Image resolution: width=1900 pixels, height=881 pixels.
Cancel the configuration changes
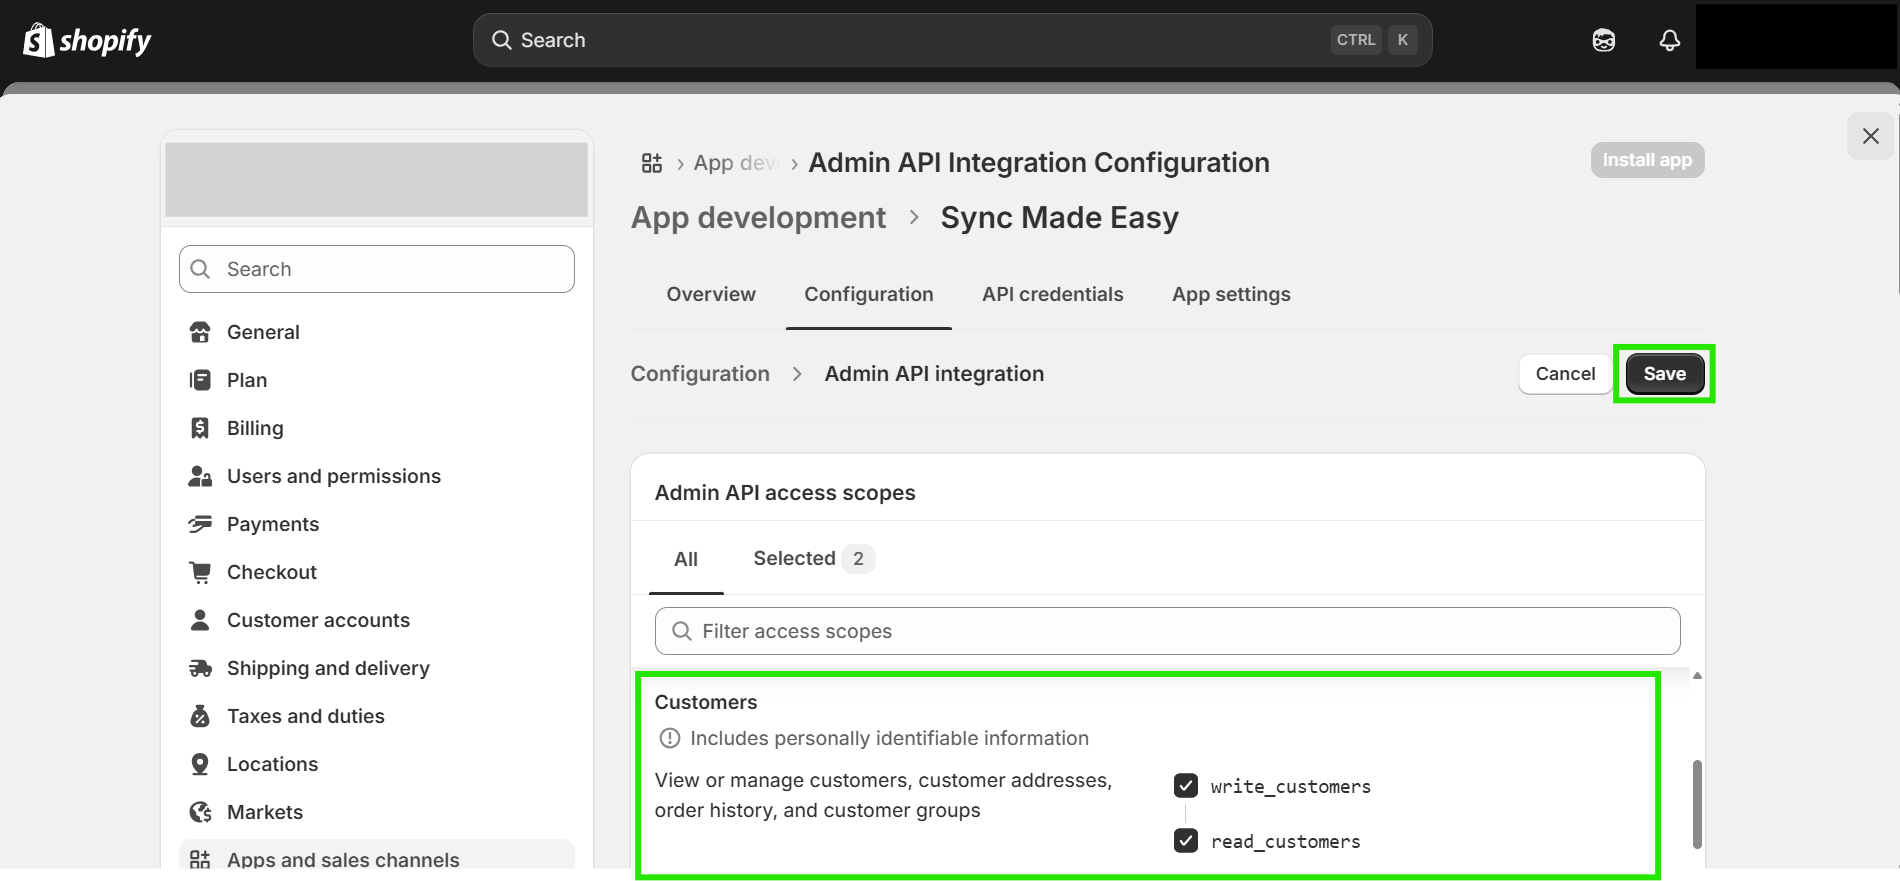pos(1565,374)
